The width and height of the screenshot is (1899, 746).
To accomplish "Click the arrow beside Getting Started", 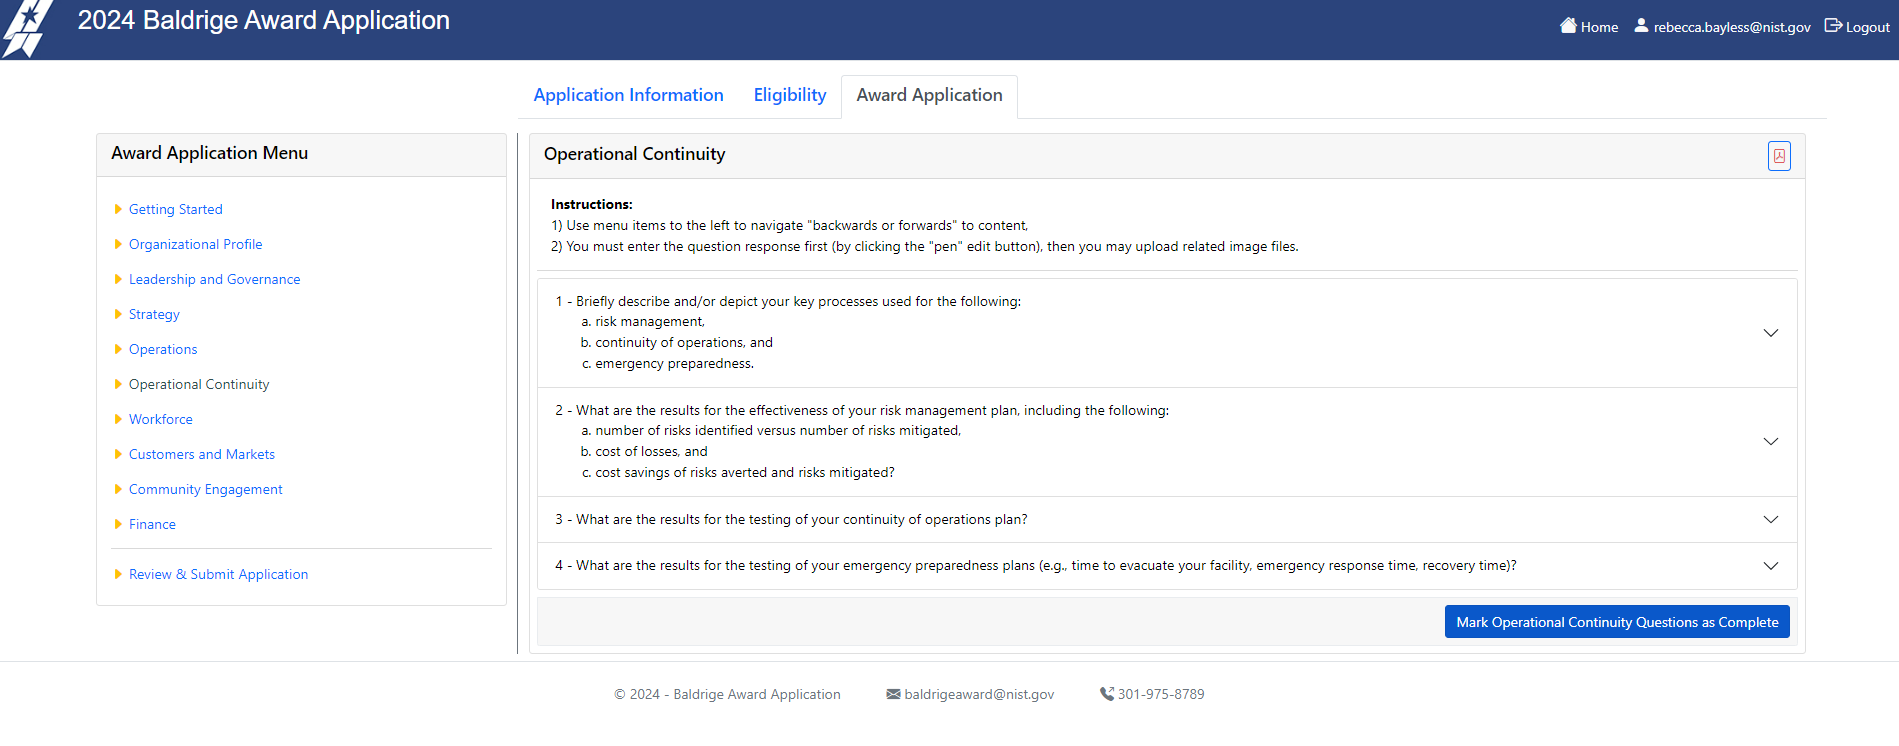I will point(118,209).
